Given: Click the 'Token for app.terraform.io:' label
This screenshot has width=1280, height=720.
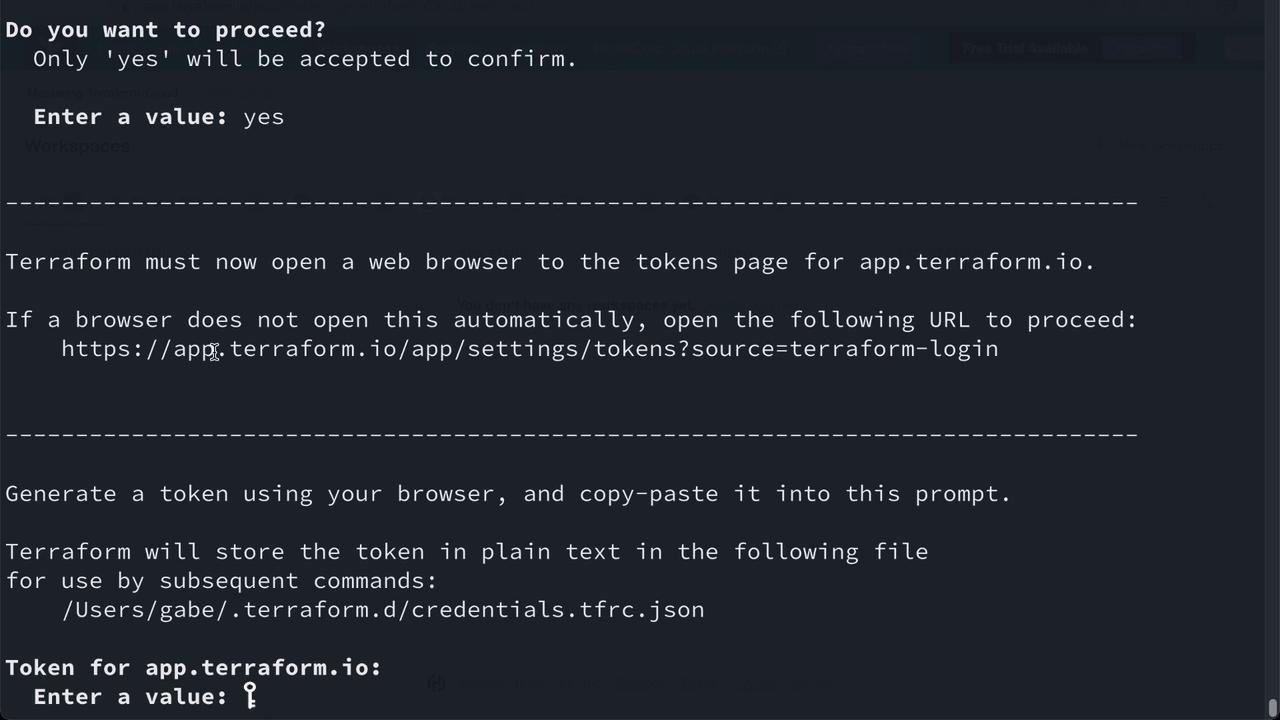Looking at the screenshot, I should (x=193, y=668).
